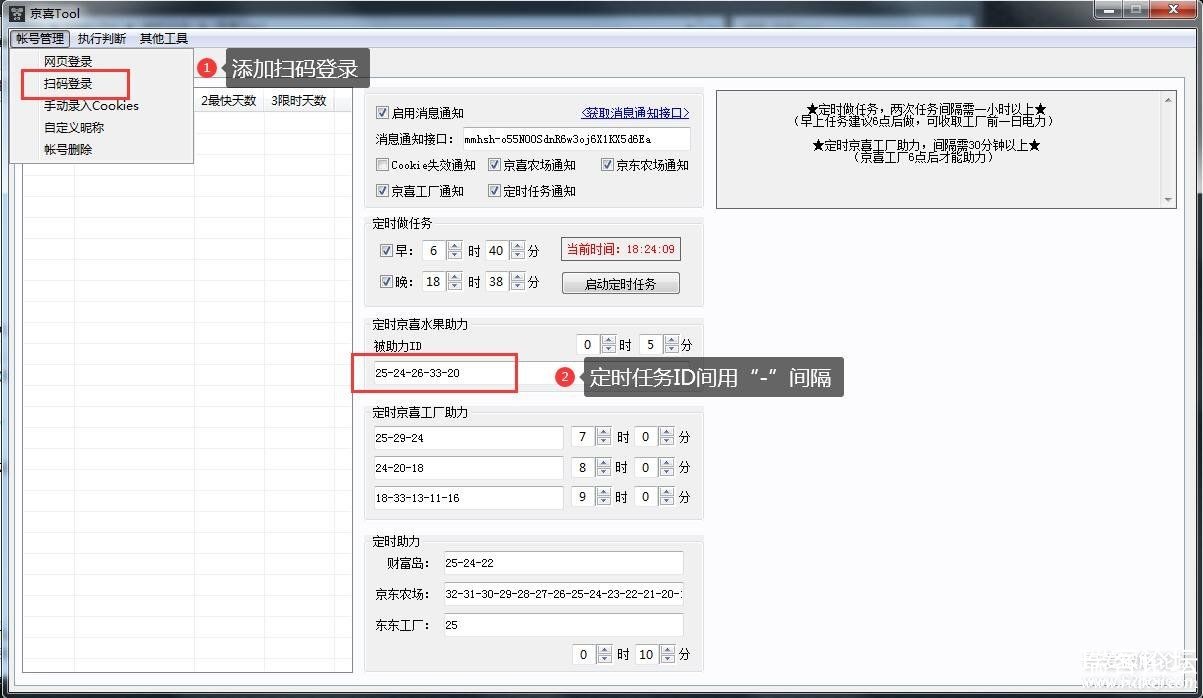
Task: Click the info panel scrollbar up arrow
Action: (1168, 99)
